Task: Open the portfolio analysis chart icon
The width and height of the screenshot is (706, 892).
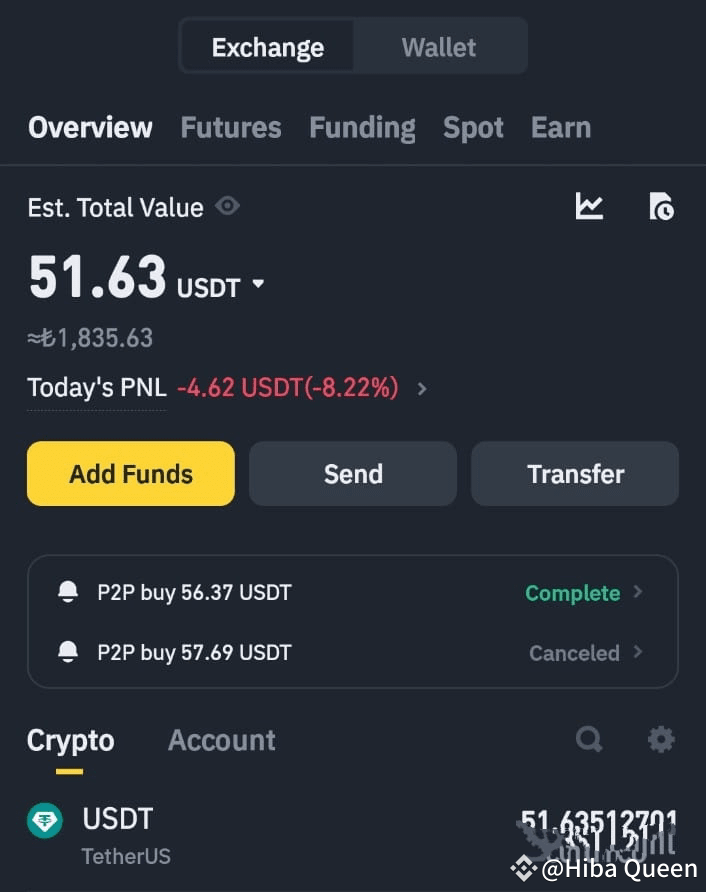Action: pos(589,207)
